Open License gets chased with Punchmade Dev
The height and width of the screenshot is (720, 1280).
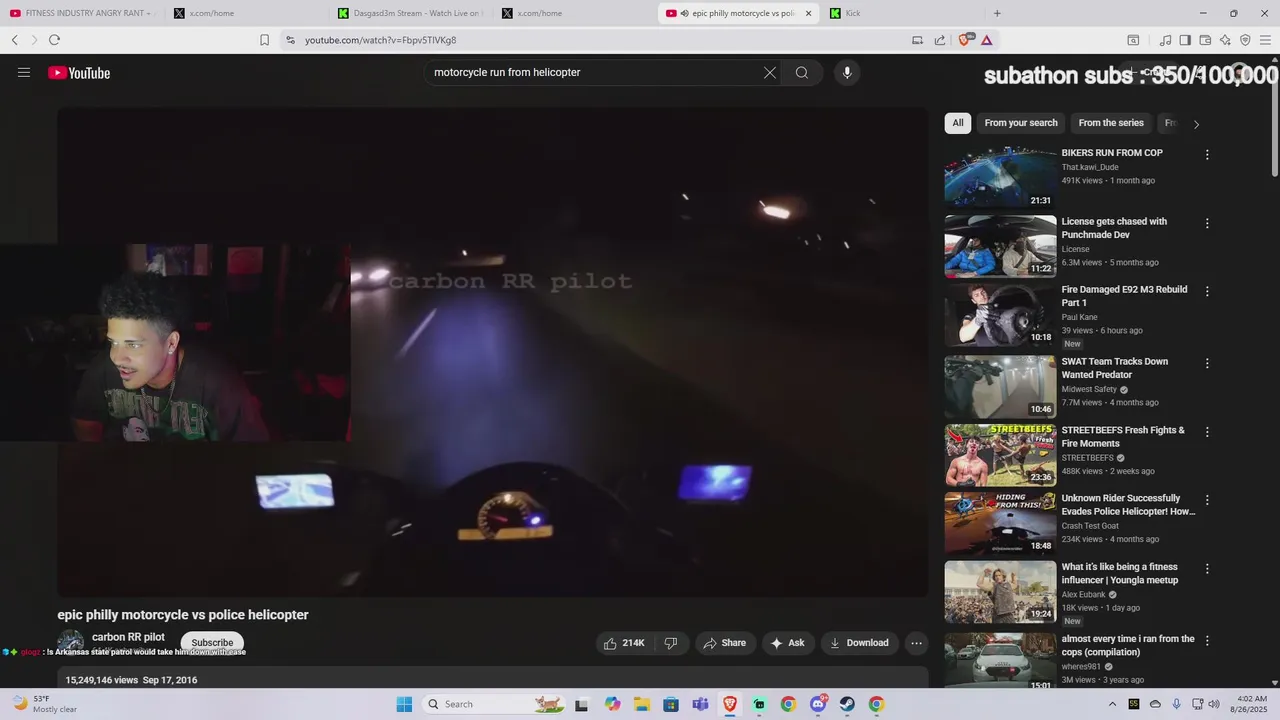(1114, 228)
